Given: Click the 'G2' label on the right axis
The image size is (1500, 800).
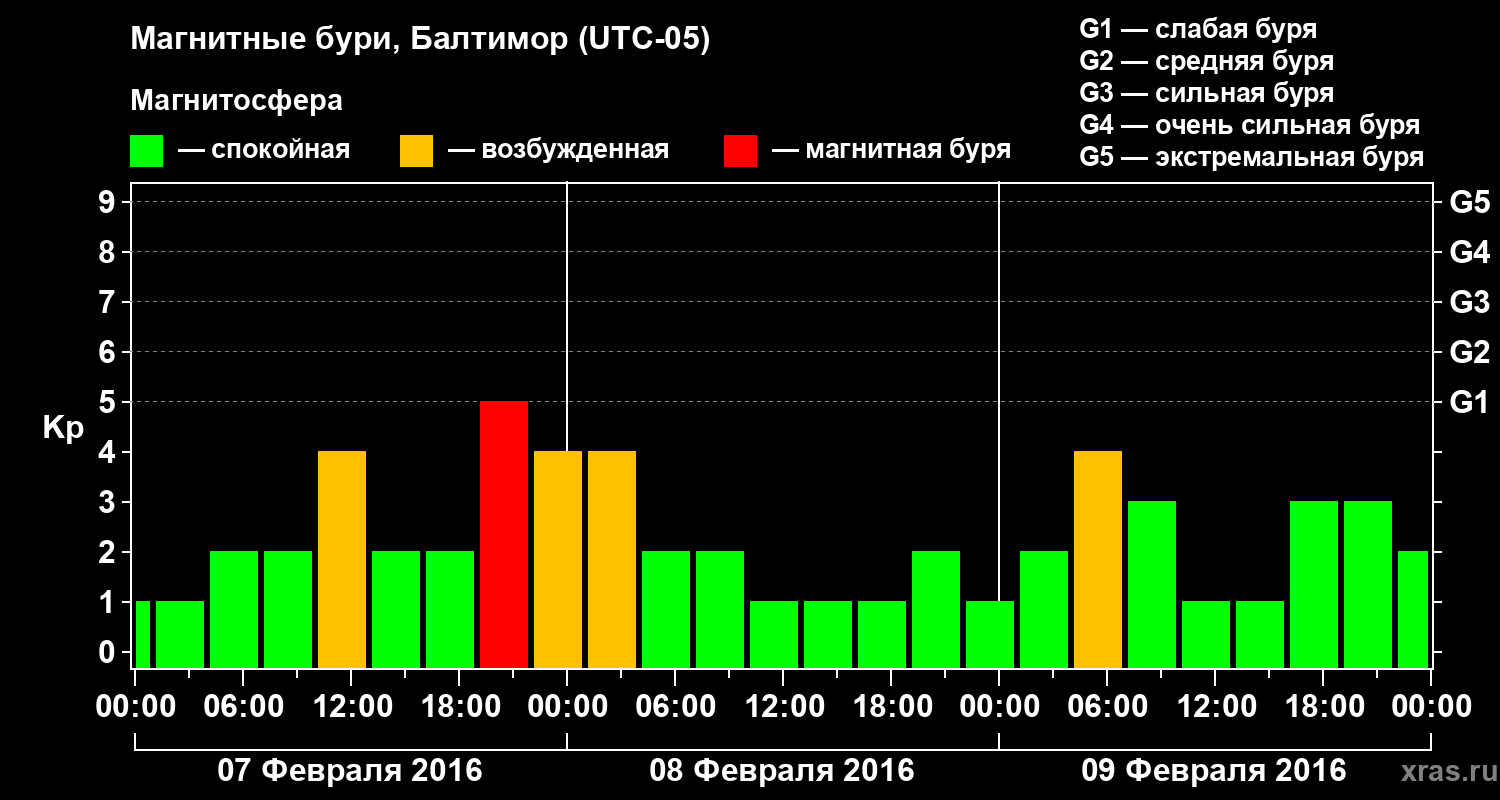Looking at the screenshot, I should coord(1470,352).
